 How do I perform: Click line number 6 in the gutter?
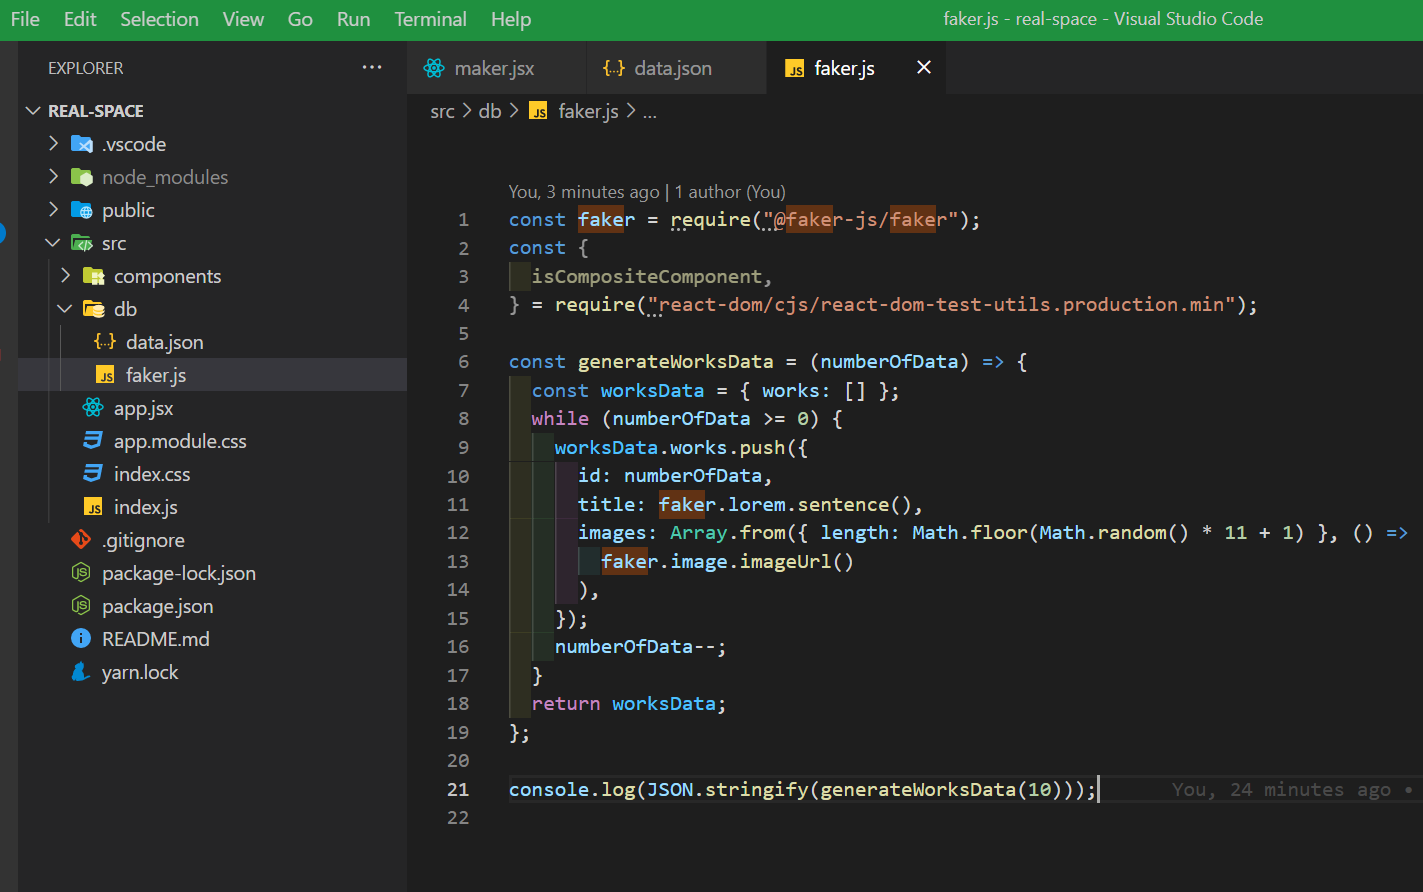[x=463, y=362]
